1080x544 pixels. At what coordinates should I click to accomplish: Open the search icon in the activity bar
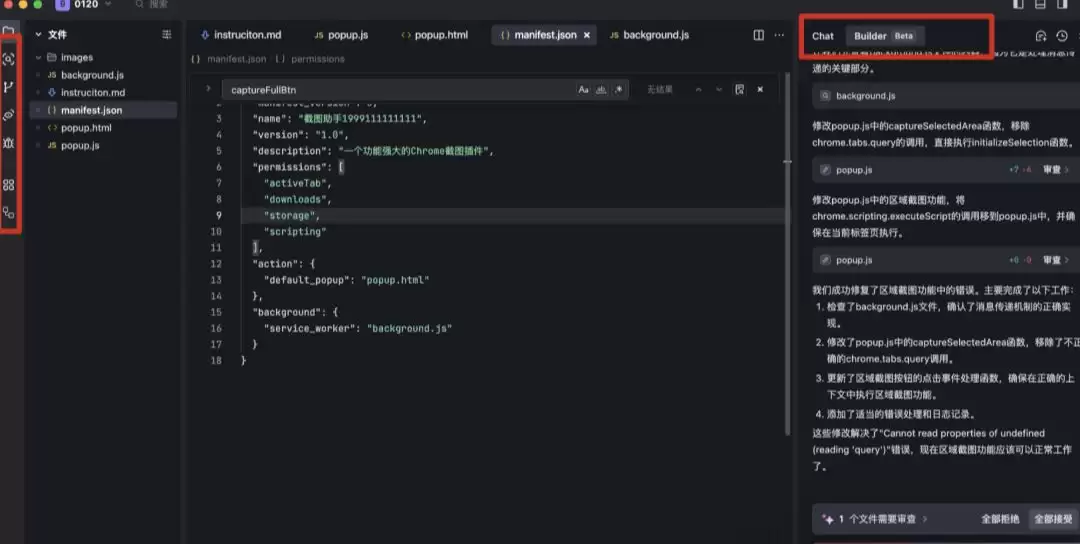[x=9, y=59]
